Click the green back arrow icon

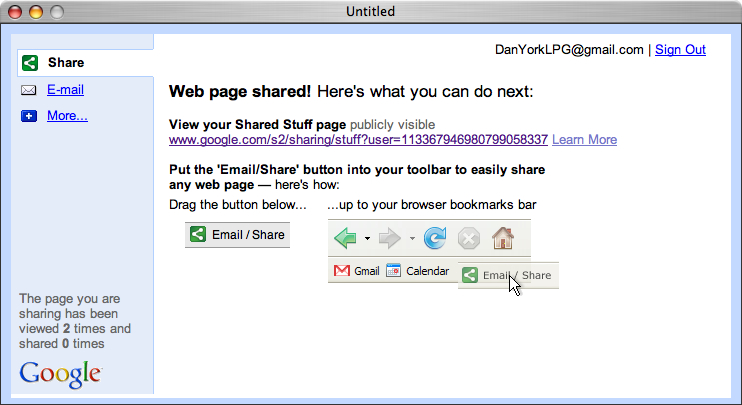345,238
